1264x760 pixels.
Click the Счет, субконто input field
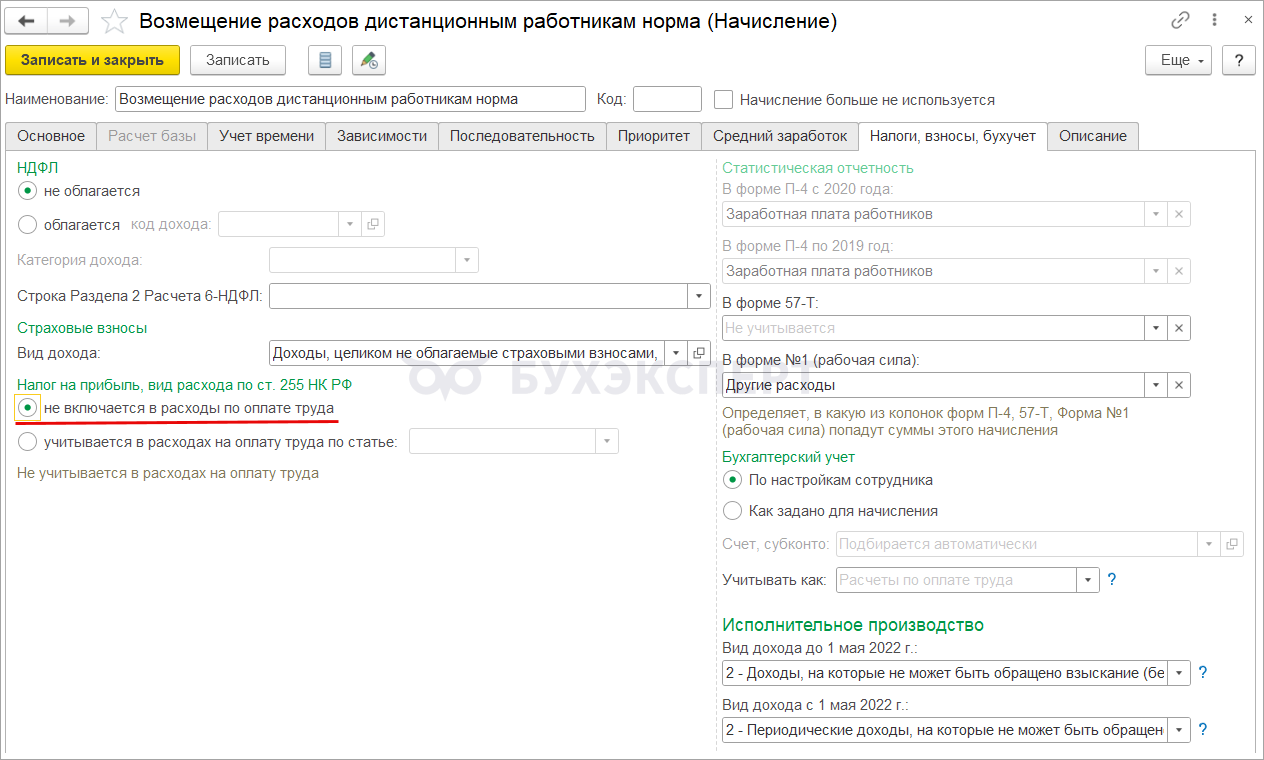click(1016, 544)
